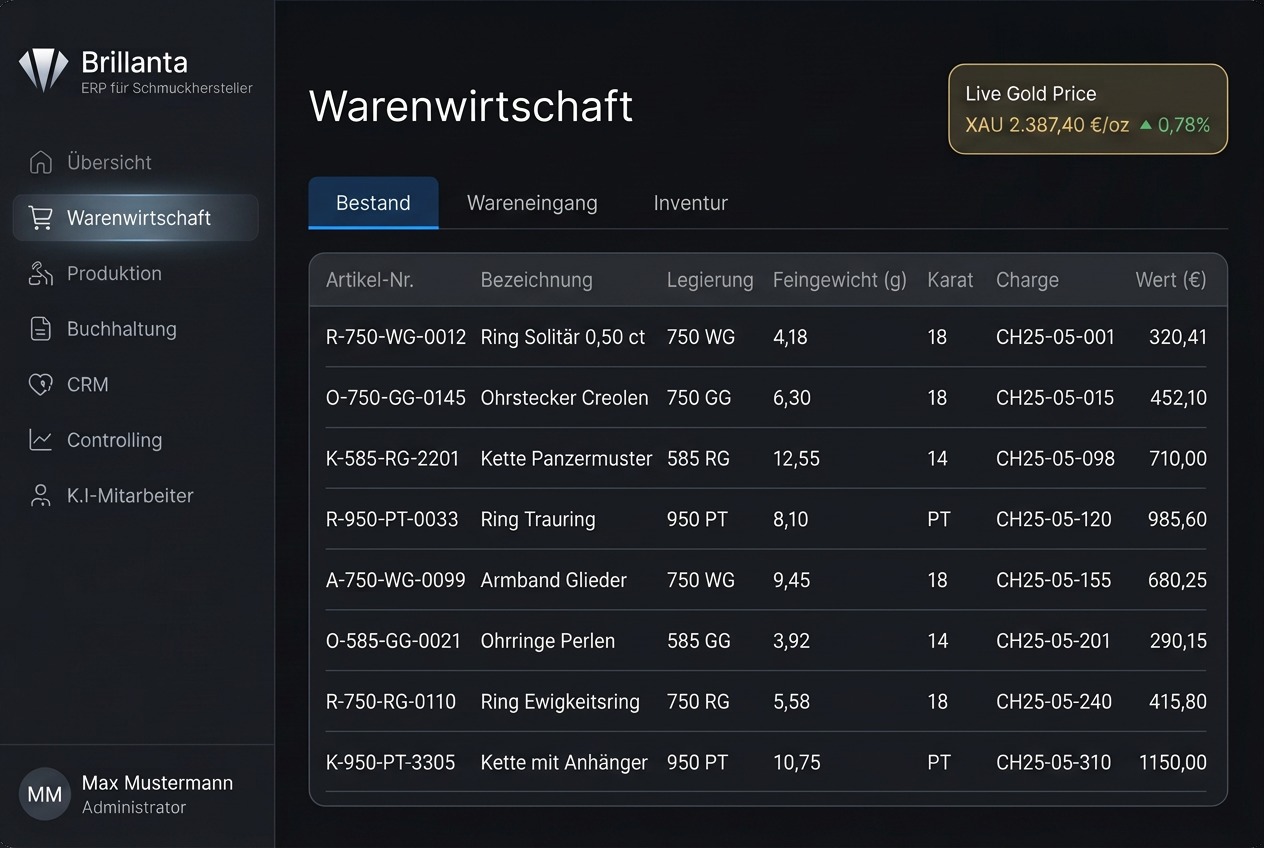Click Max Mustermann profile name
Image resolution: width=1264 pixels, height=848 pixels.
pos(157,783)
